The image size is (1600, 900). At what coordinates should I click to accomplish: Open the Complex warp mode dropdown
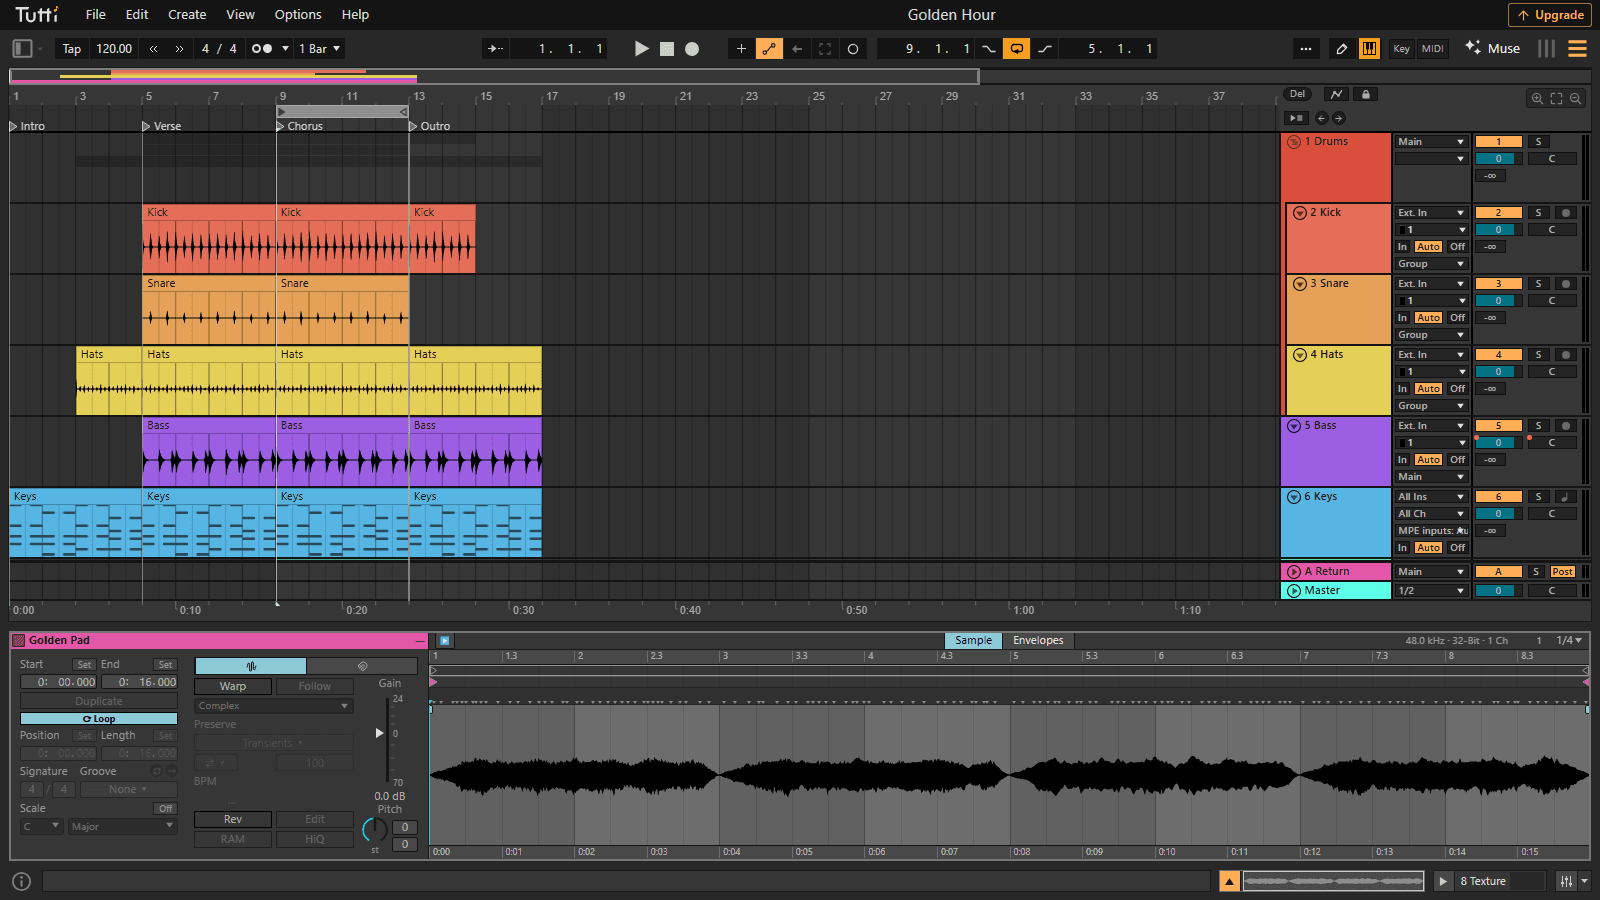(274, 706)
